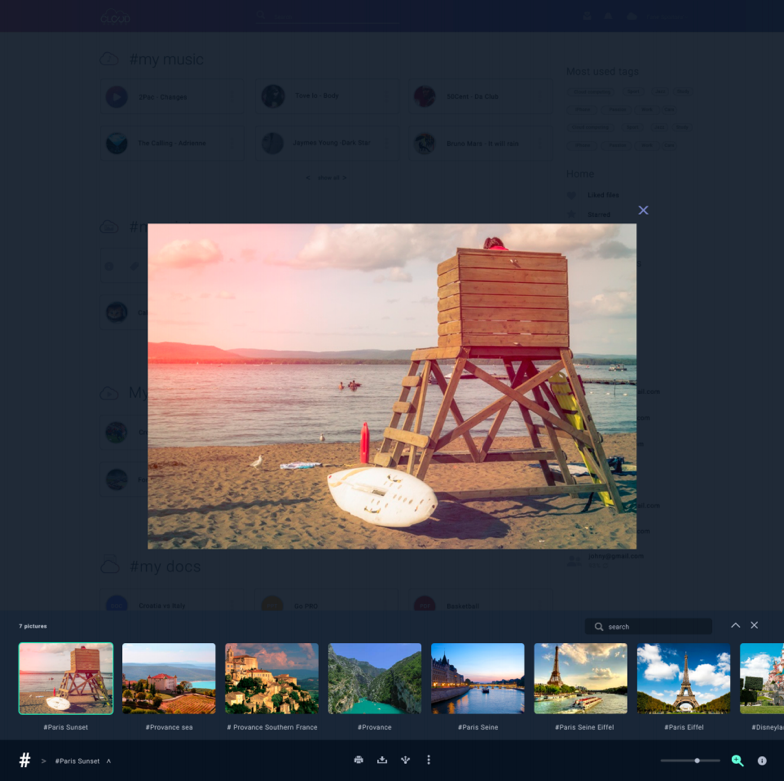
Task: Open the Provance Southern France thumbnail
Action: [272, 678]
